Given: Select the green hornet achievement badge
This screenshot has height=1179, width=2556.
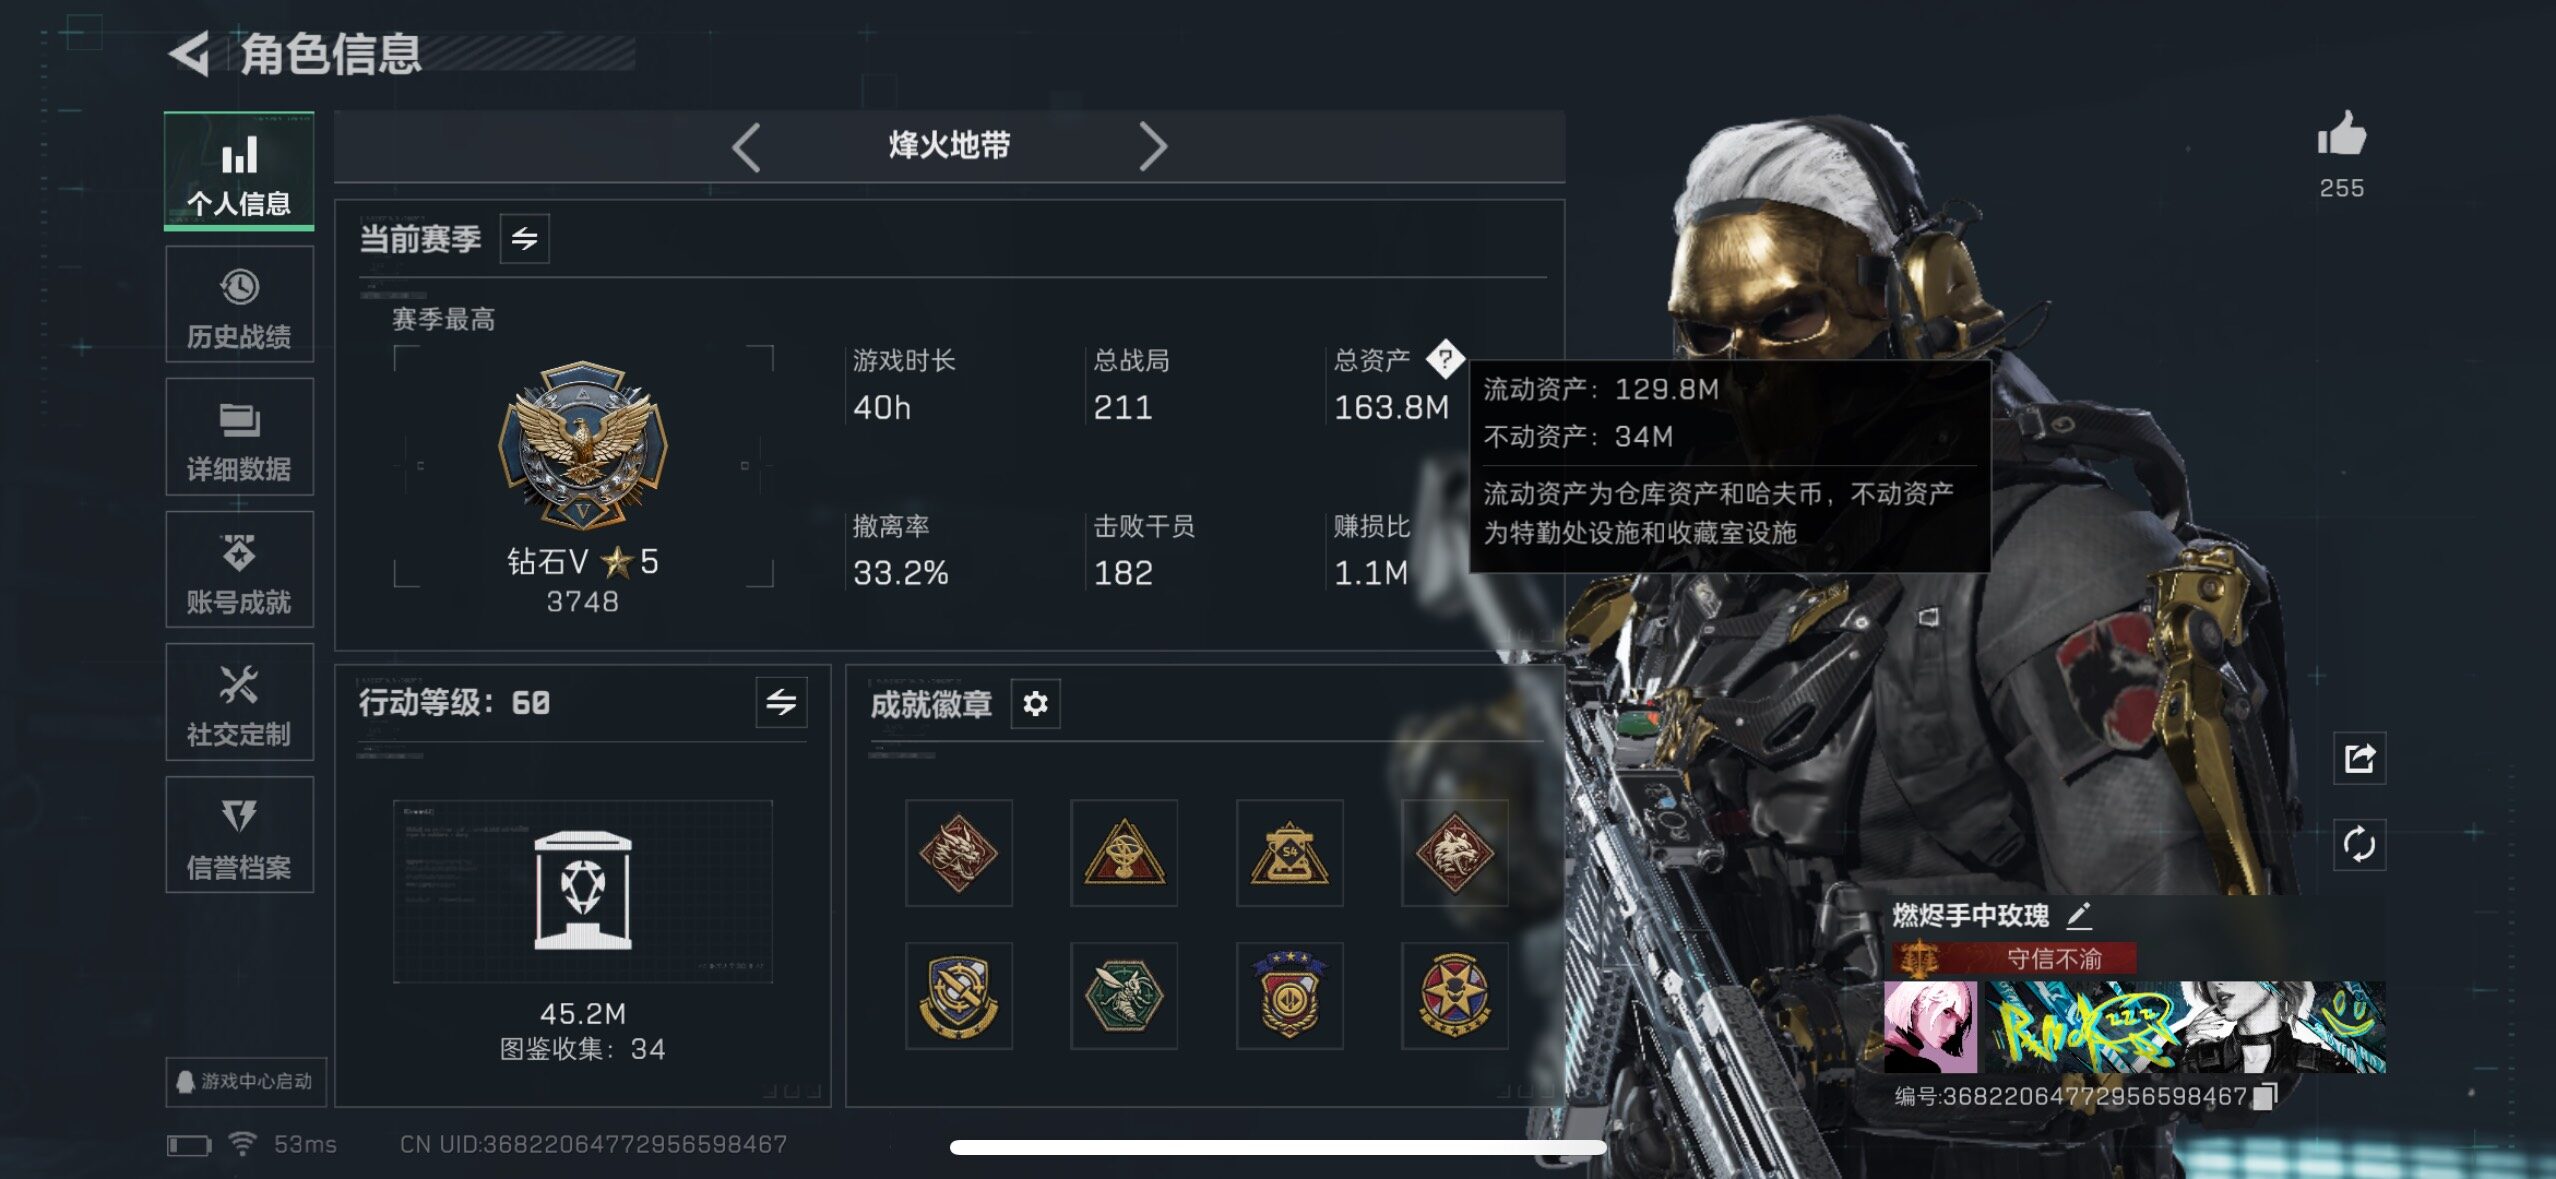Looking at the screenshot, I should [x=1124, y=995].
